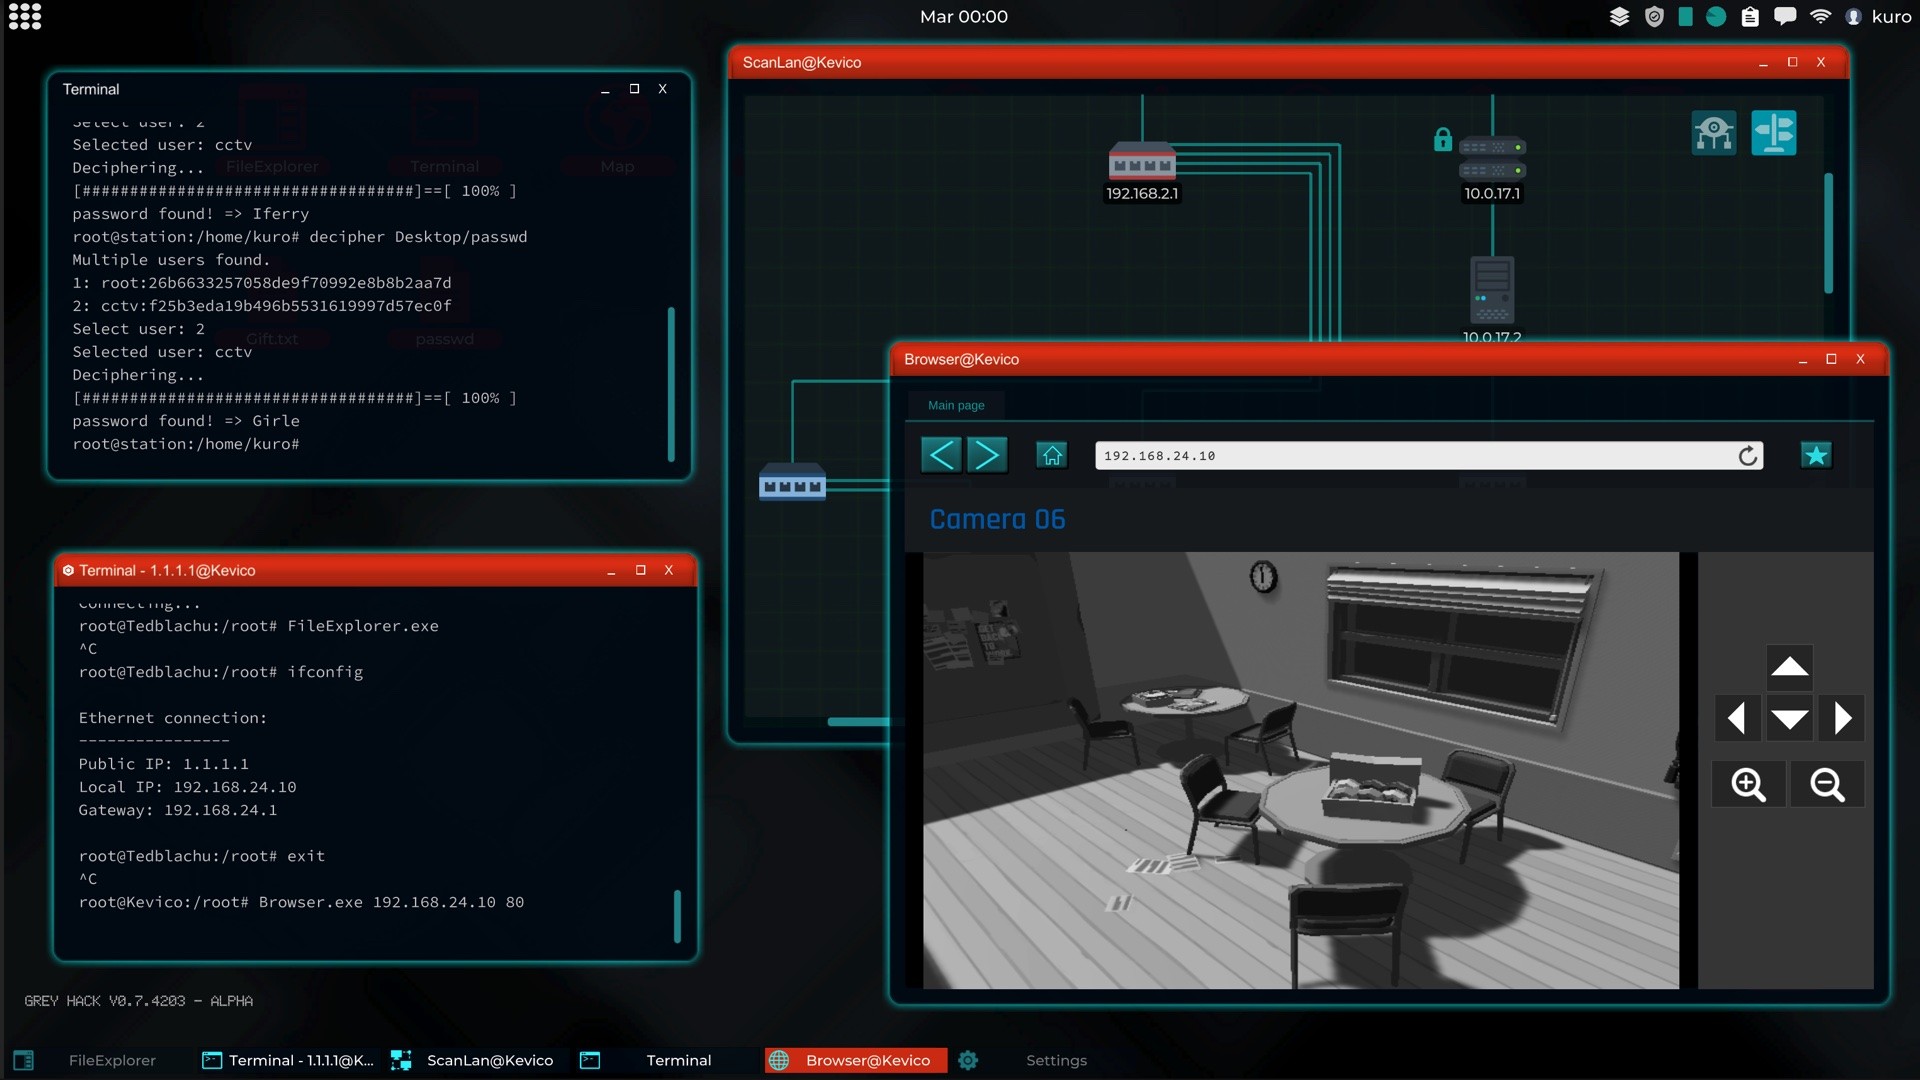The image size is (1920, 1080).
Task: Open the app launcher grid at top-left
Action: pyautogui.click(x=25, y=17)
